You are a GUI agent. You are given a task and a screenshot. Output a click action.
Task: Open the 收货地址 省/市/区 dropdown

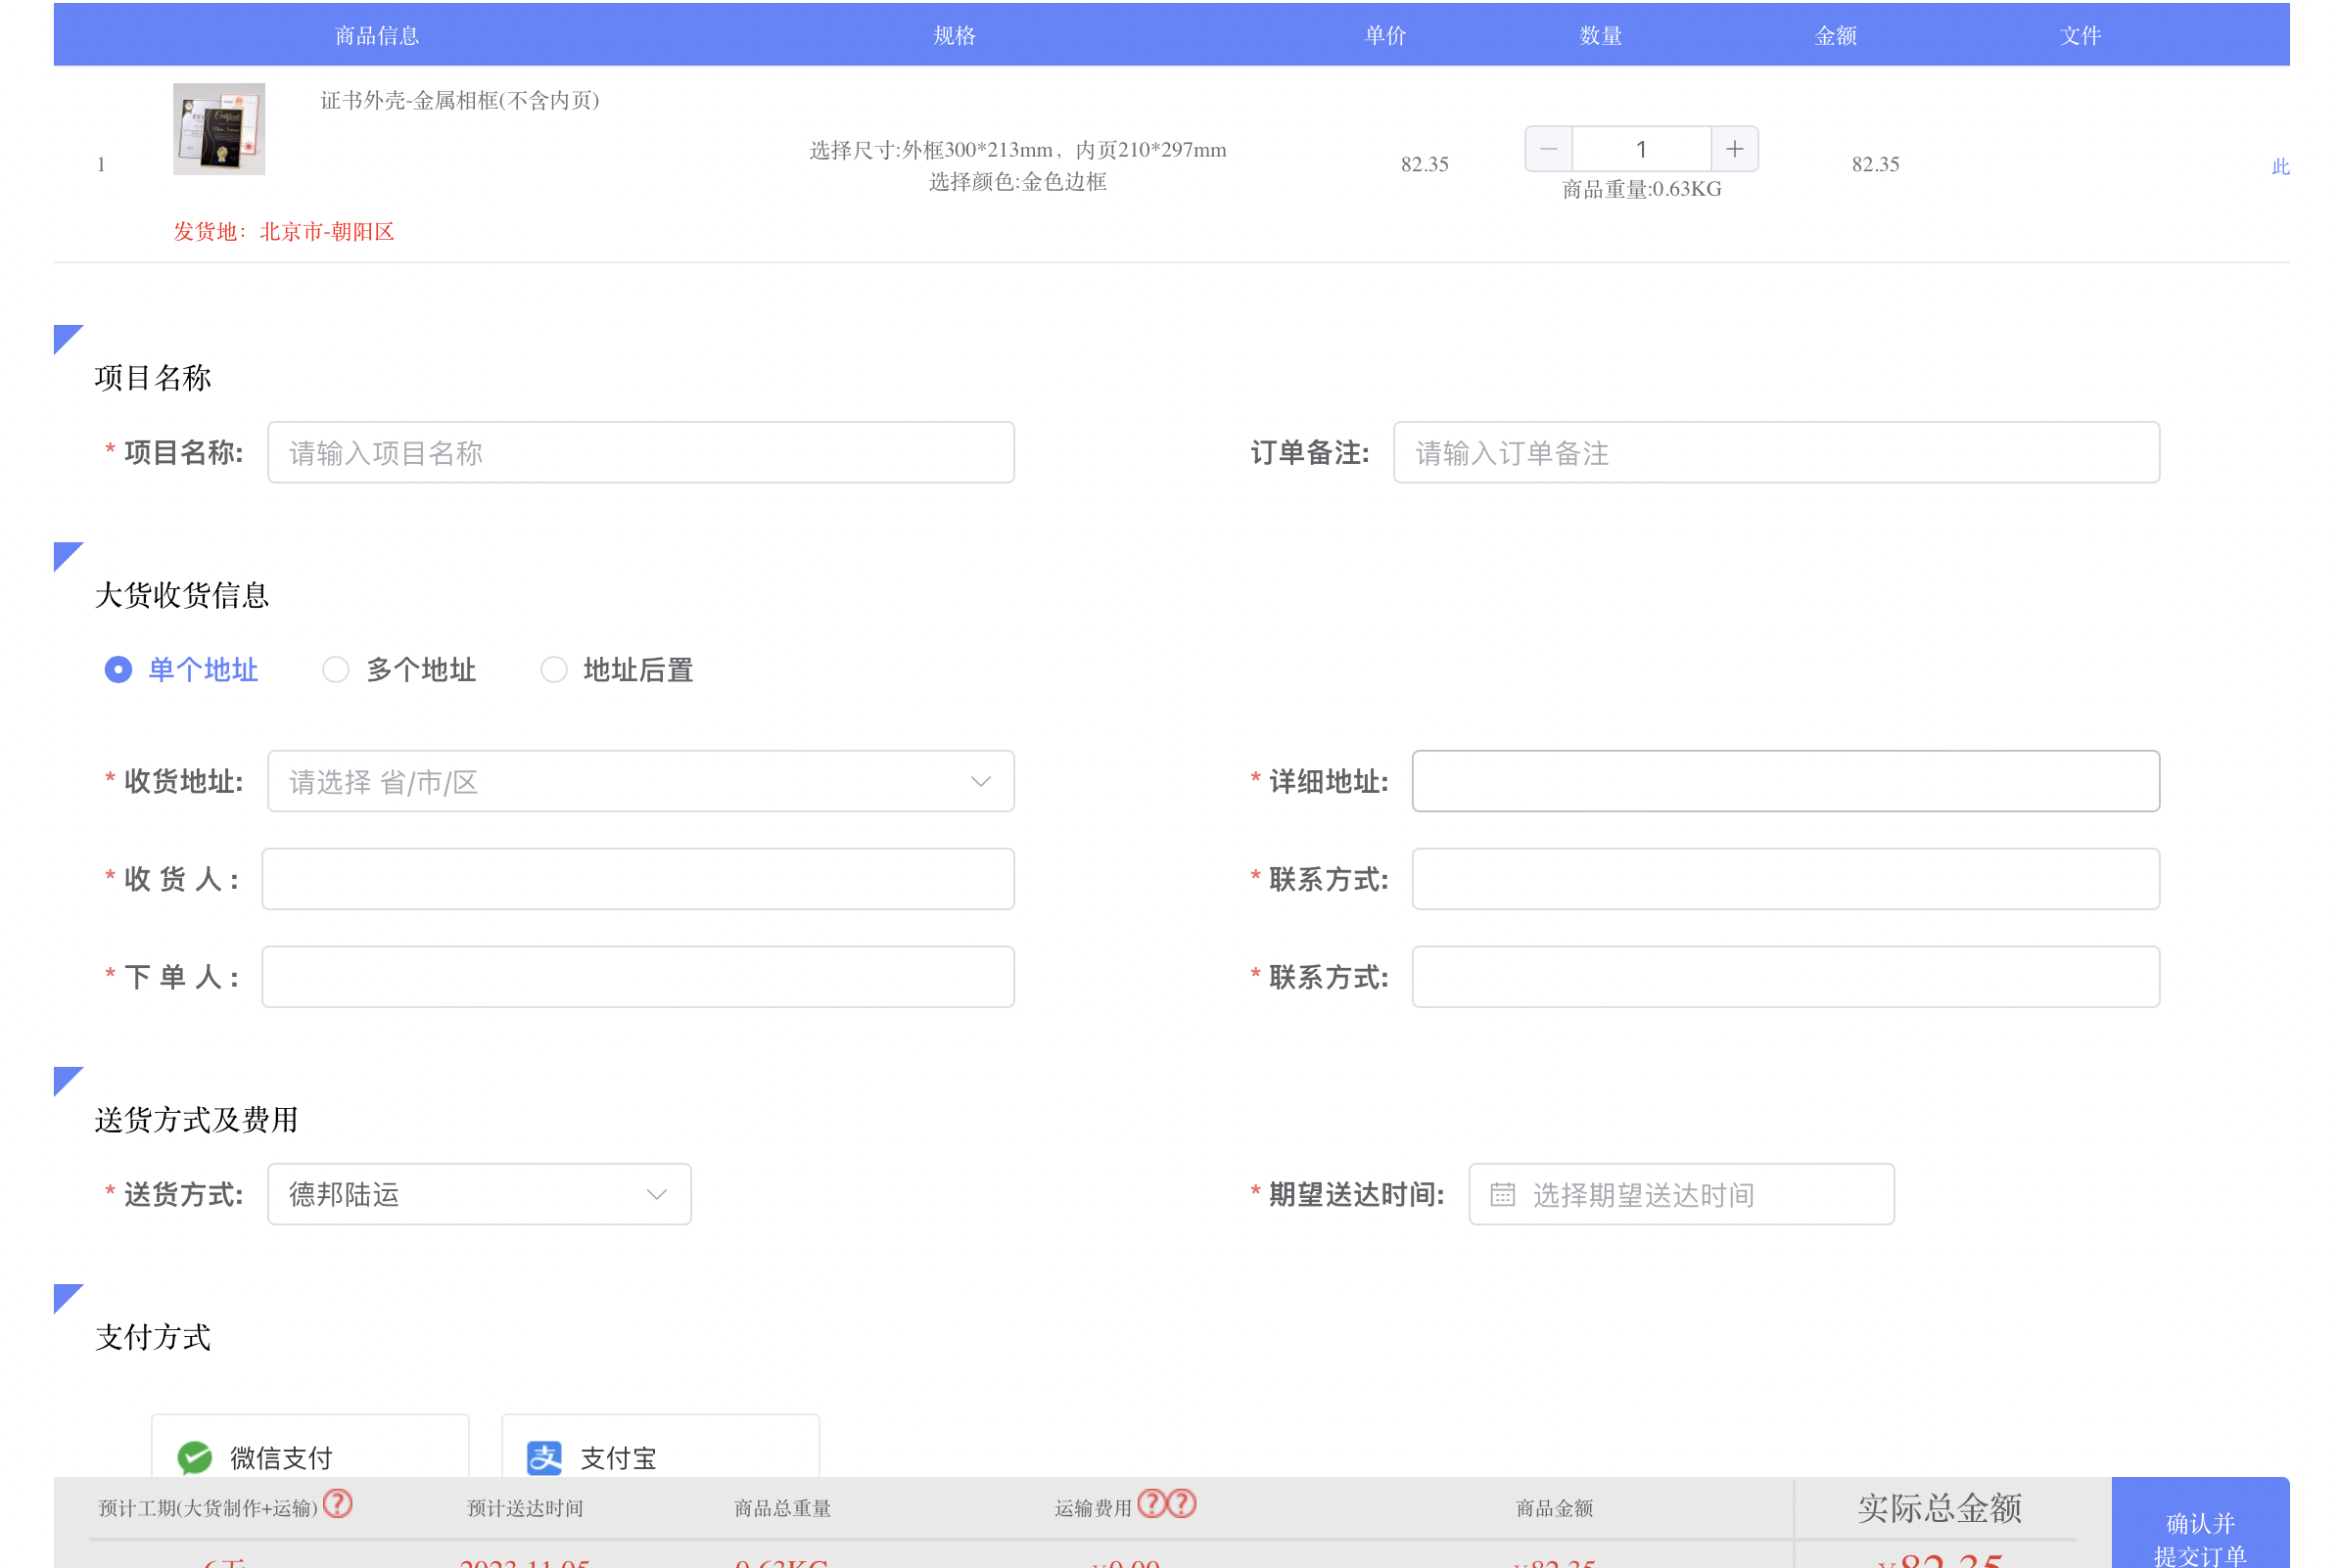point(641,781)
